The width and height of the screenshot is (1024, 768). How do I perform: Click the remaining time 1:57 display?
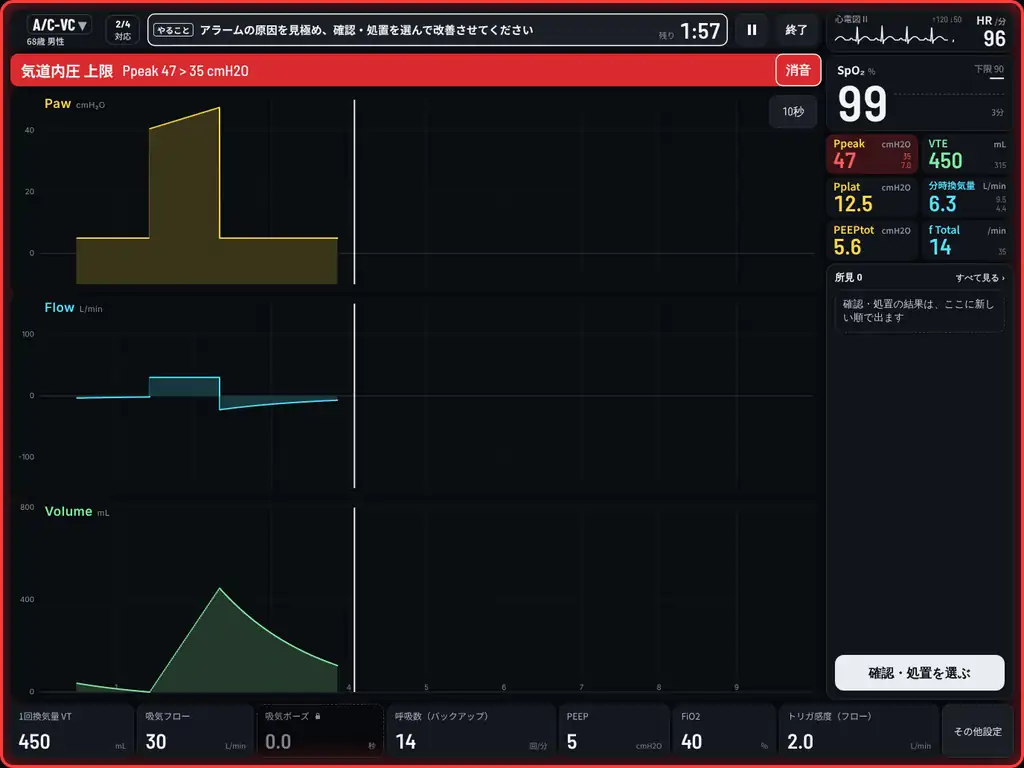pyautogui.click(x=700, y=31)
